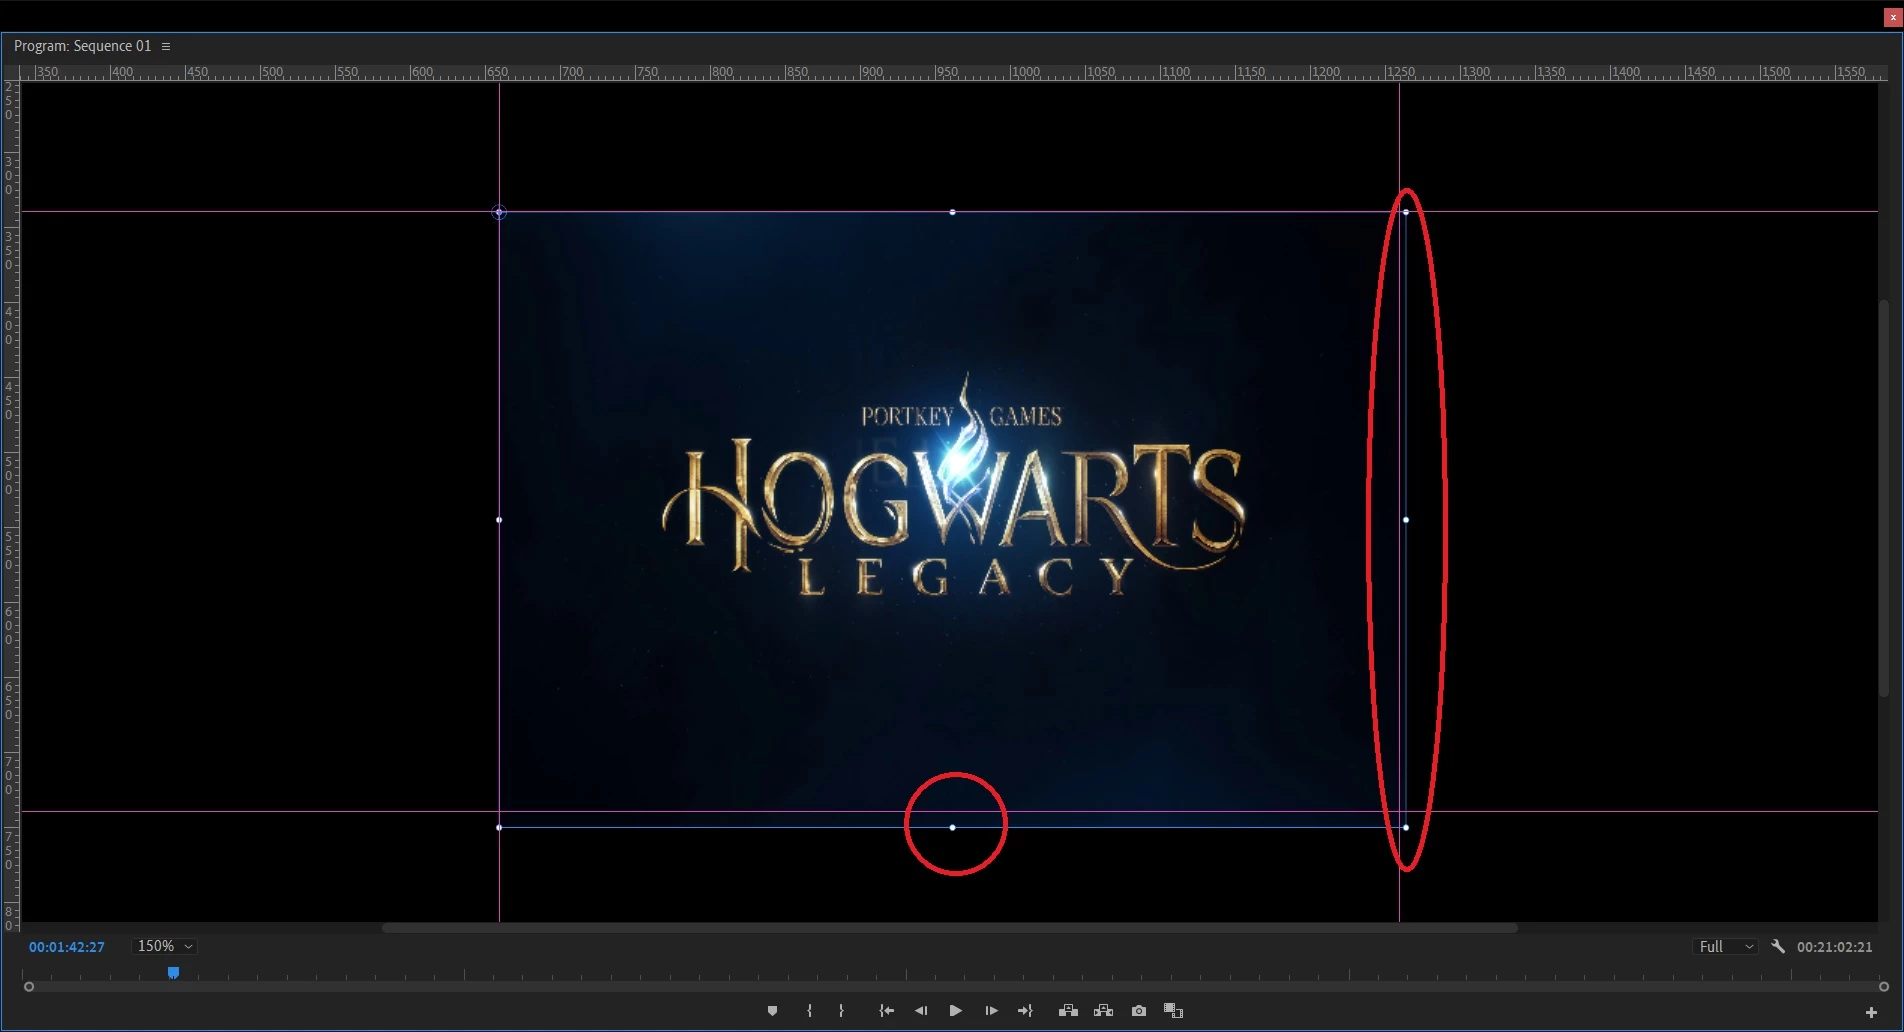Image resolution: width=1904 pixels, height=1032 pixels.
Task: Close the window with the red X
Action: click(x=1892, y=17)
